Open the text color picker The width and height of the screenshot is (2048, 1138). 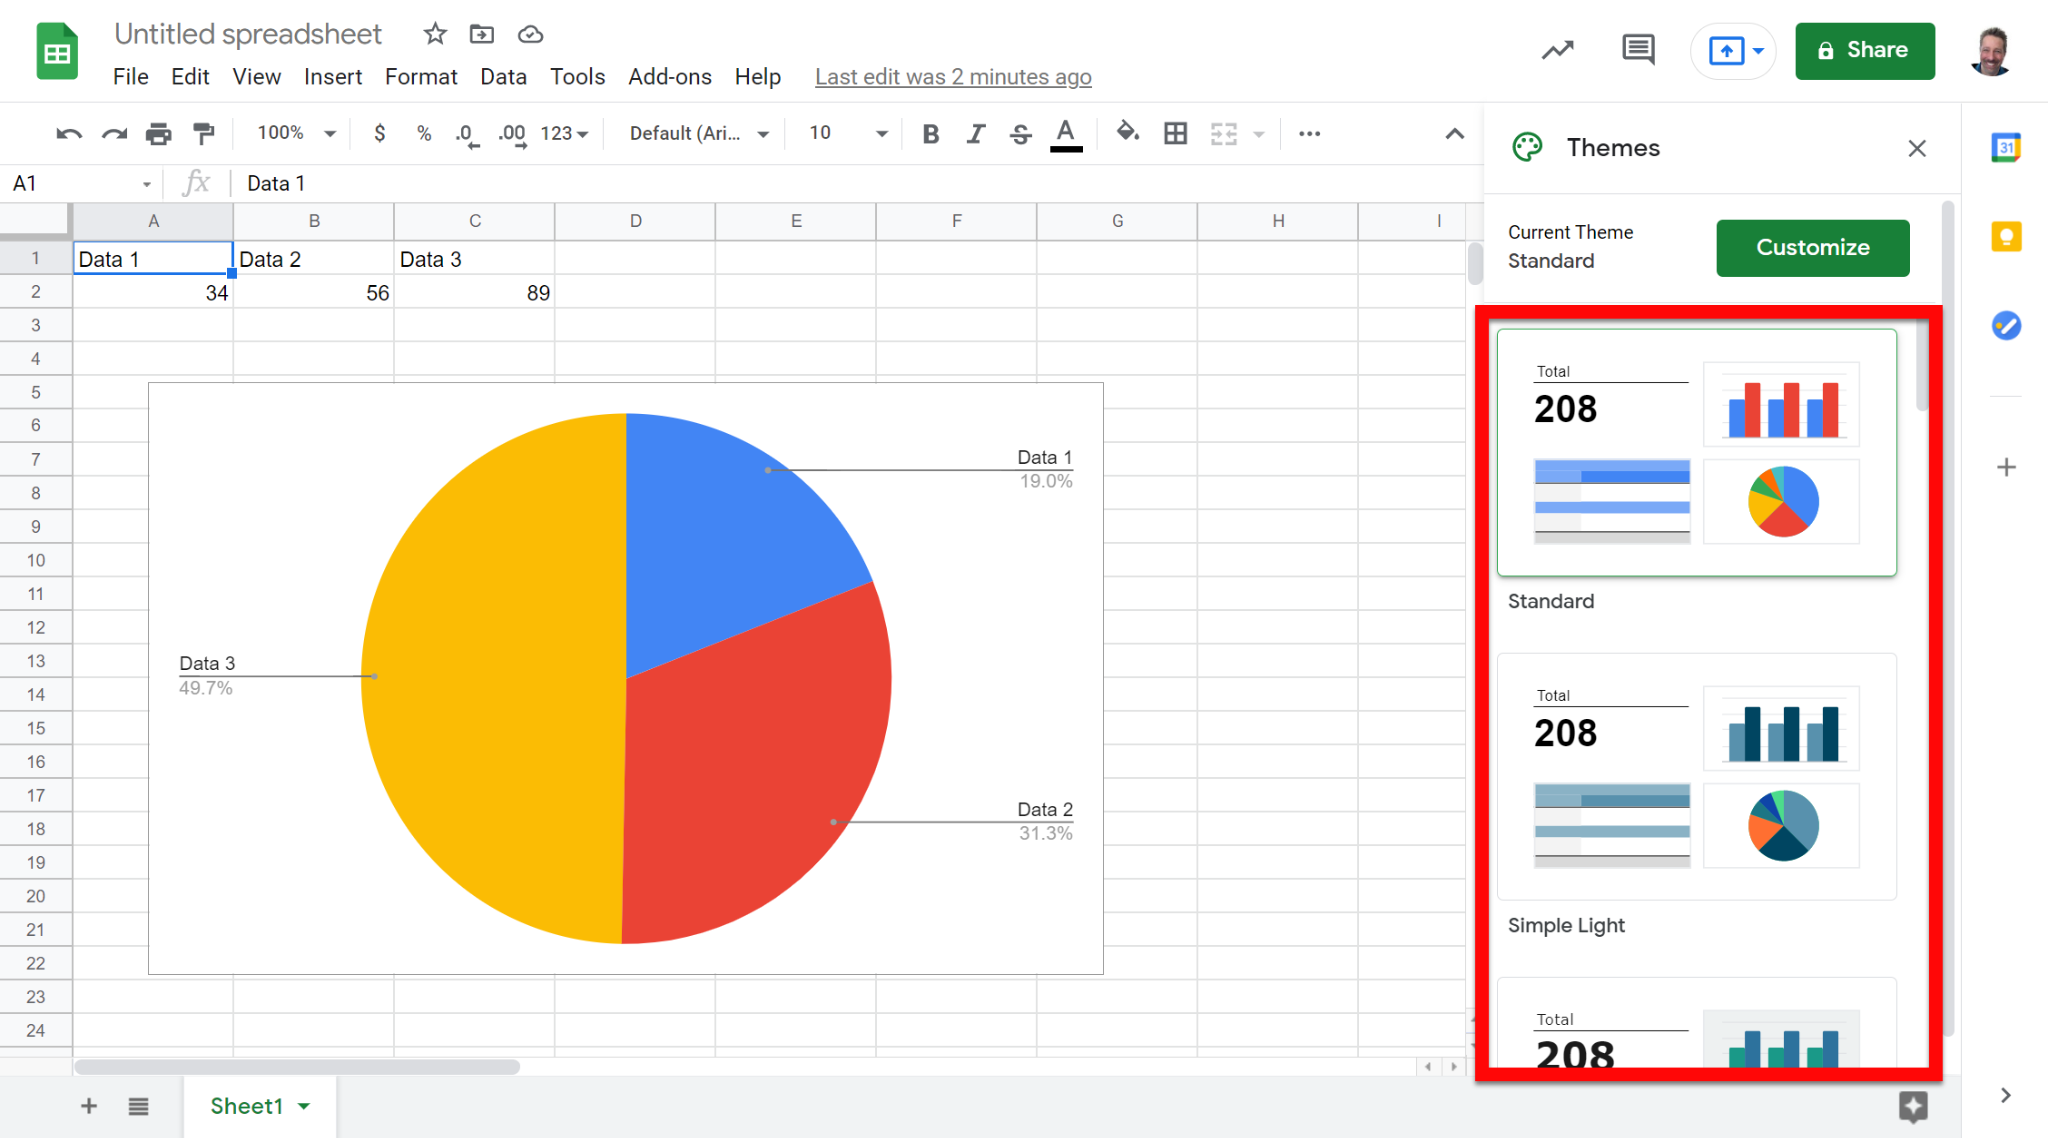point(1066,133)
